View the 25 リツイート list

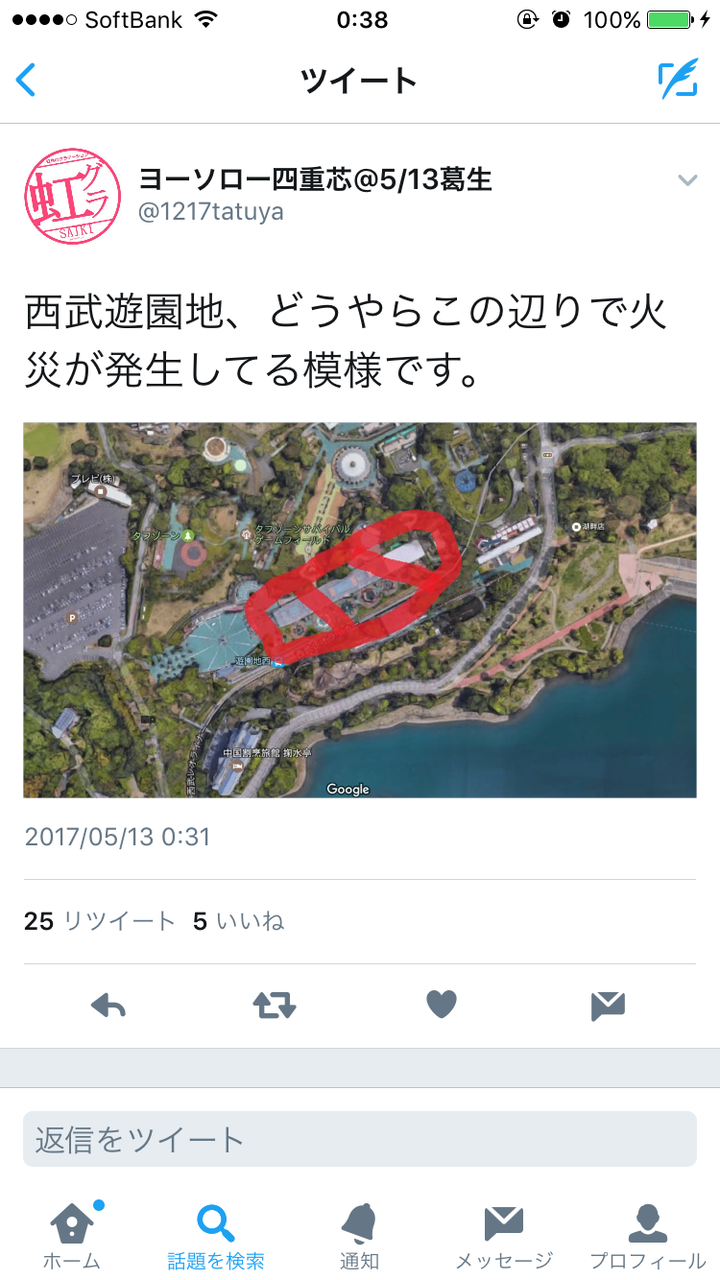[x=100, y=921]
